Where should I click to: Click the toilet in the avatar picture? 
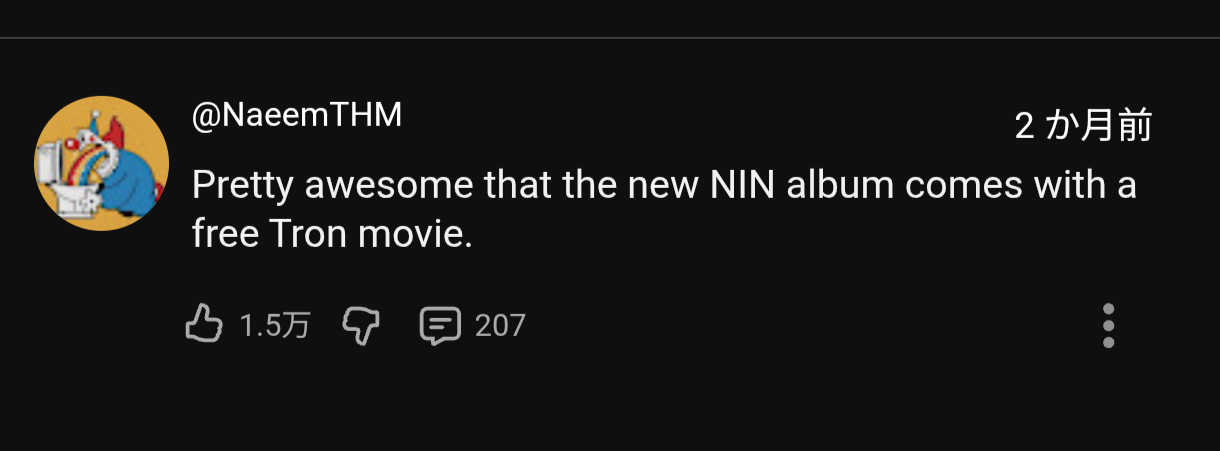69,182
